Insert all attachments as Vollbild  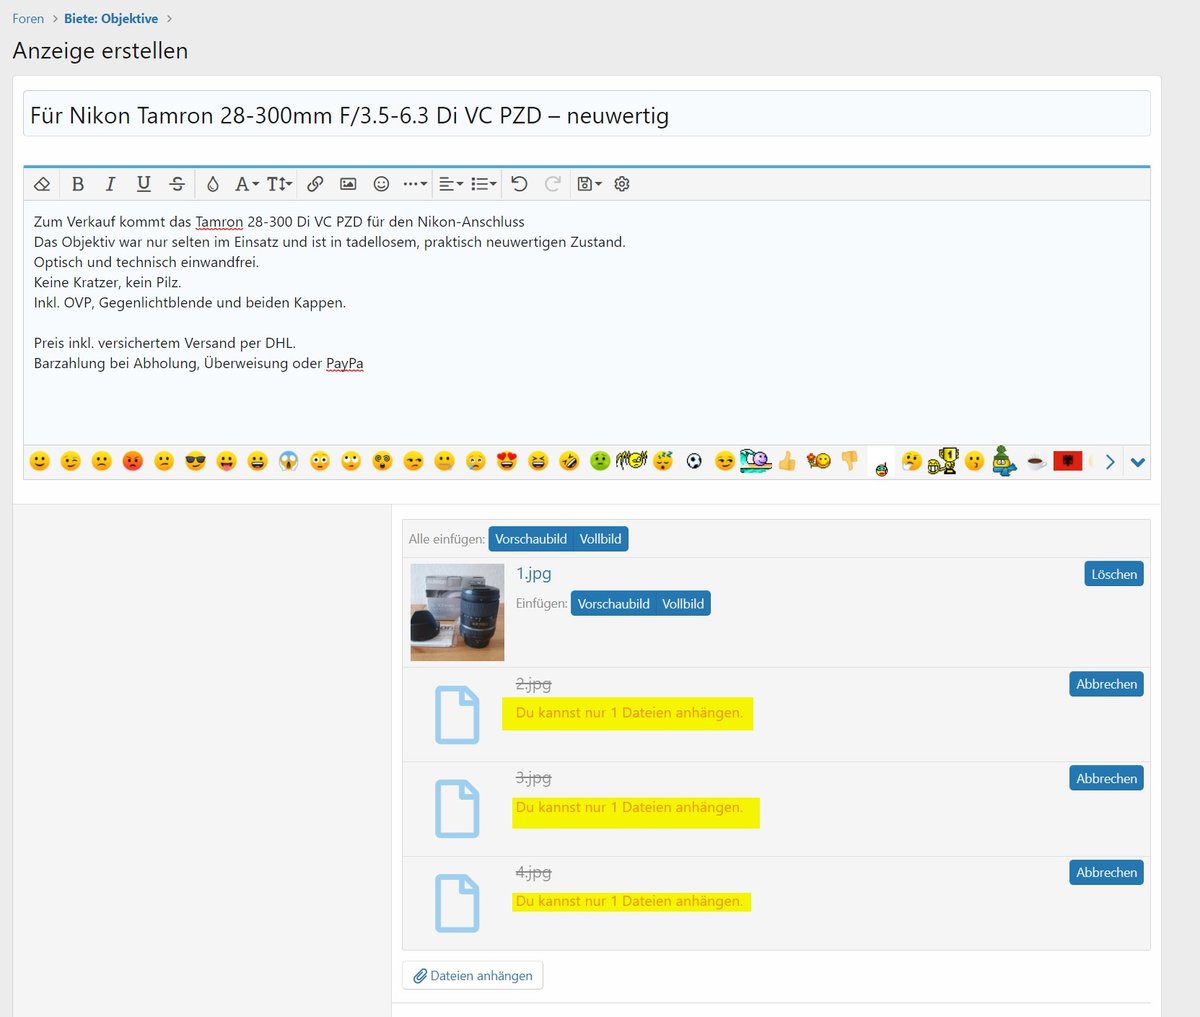coord(600,539)
